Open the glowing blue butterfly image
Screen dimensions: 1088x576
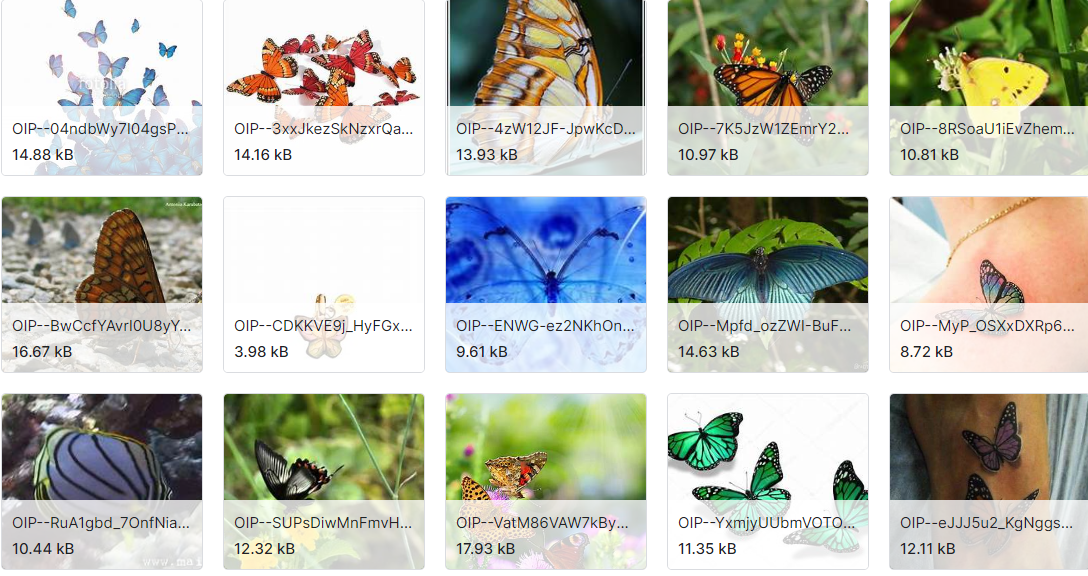(x=546, y=285)
